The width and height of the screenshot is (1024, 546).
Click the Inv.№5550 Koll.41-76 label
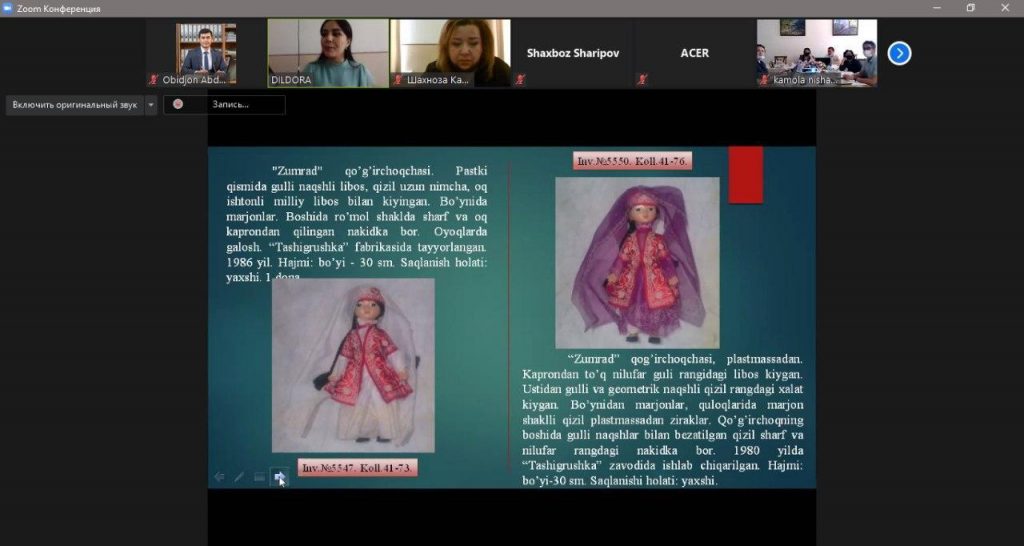coord(632,161)
